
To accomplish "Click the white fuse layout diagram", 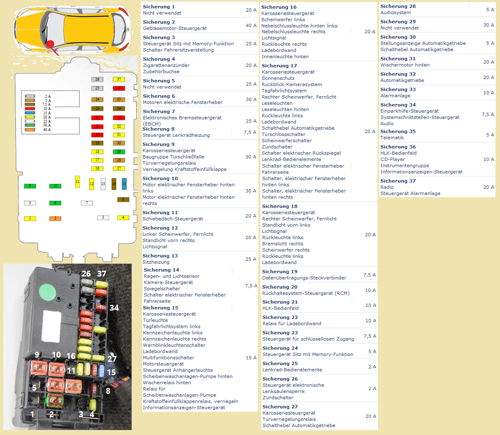I will (x=77, y=160).
